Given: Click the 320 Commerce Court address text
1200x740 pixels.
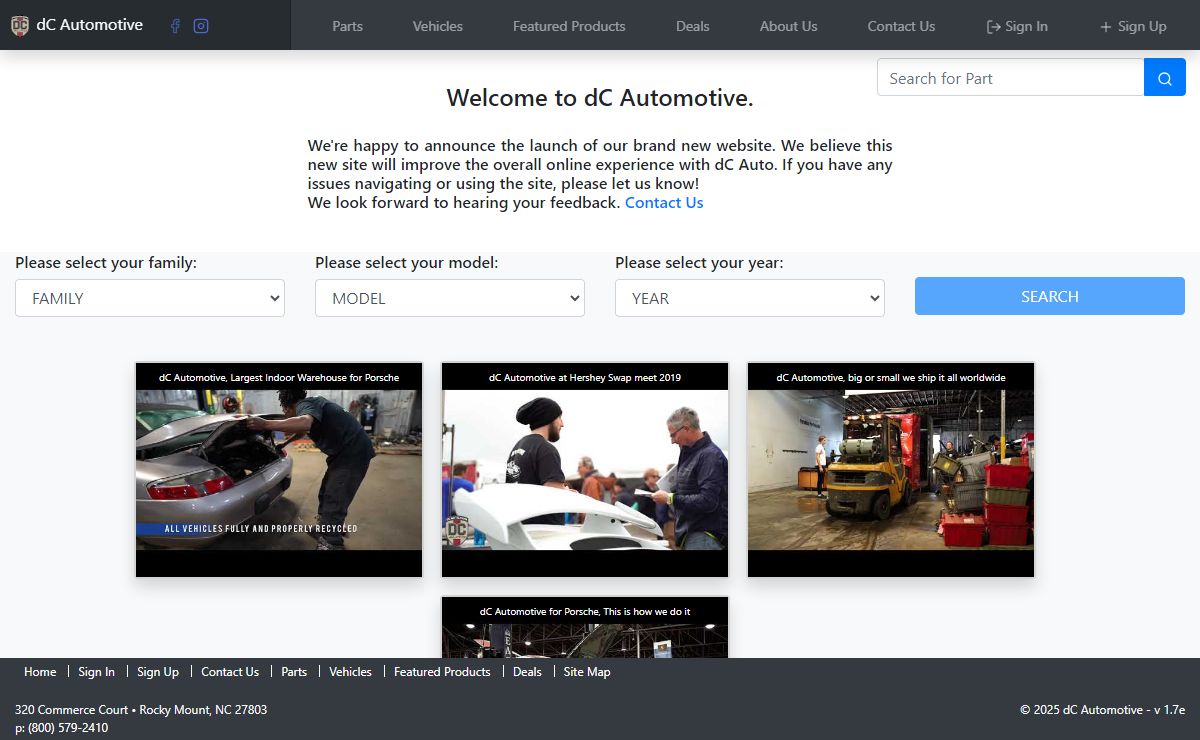Looking at the screenshot, I should pyautogui.click(x=141, y=710).
